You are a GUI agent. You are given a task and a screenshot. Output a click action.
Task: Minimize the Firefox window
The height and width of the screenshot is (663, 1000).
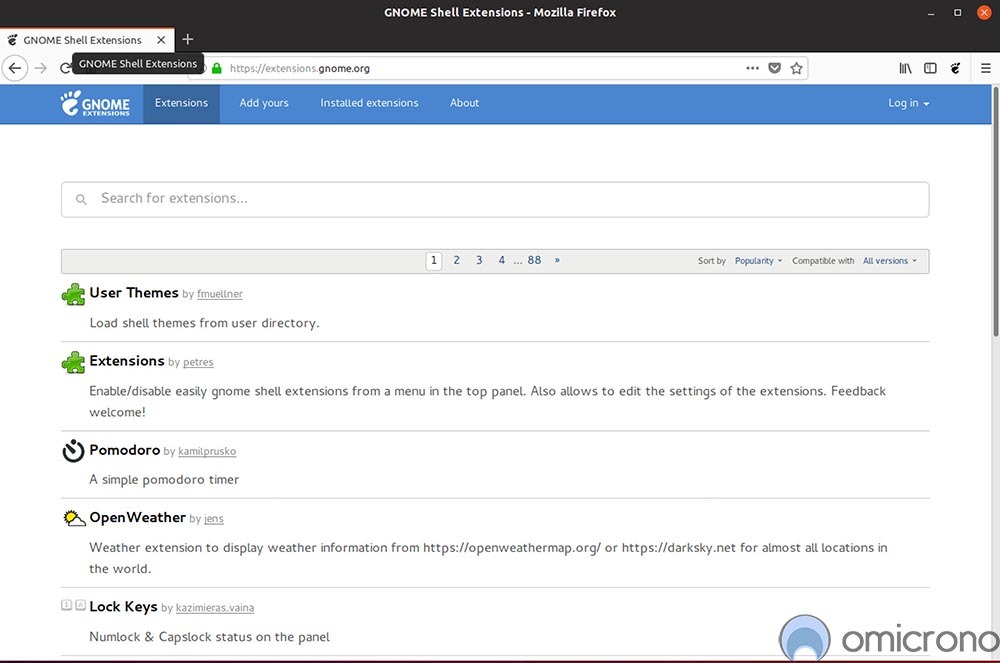(931, 13)
